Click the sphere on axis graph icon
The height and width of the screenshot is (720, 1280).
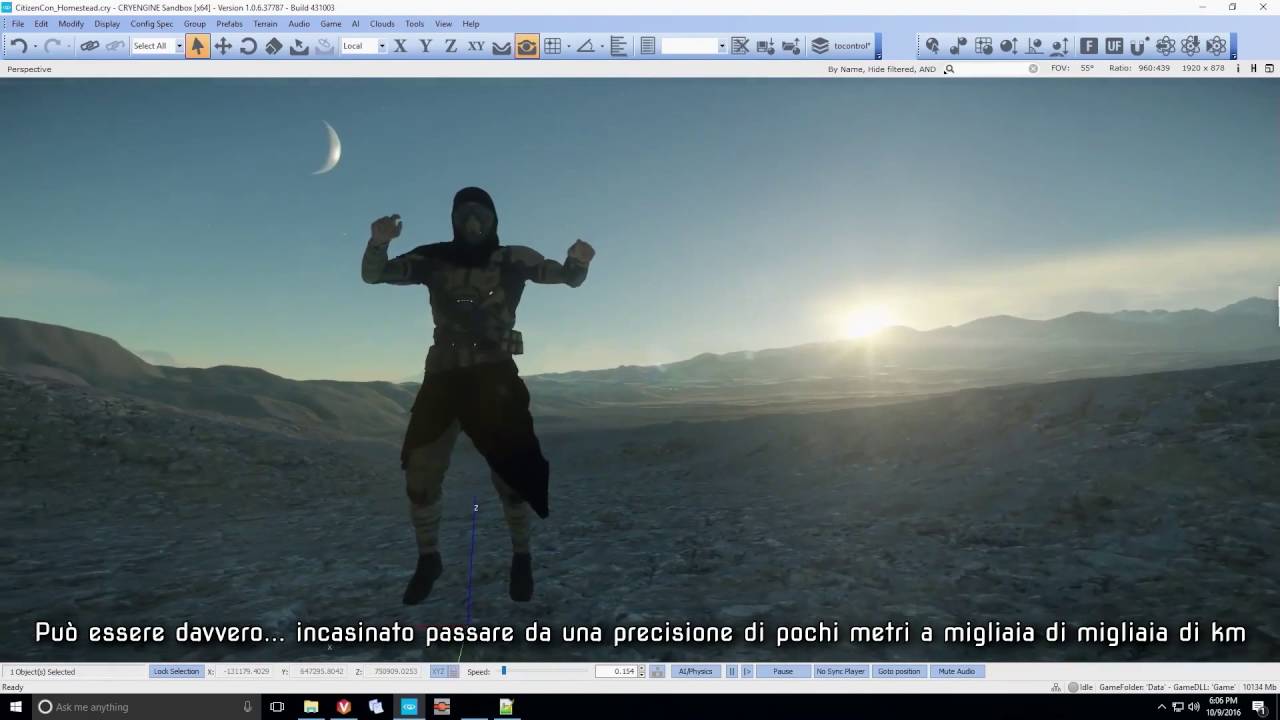1035,46
